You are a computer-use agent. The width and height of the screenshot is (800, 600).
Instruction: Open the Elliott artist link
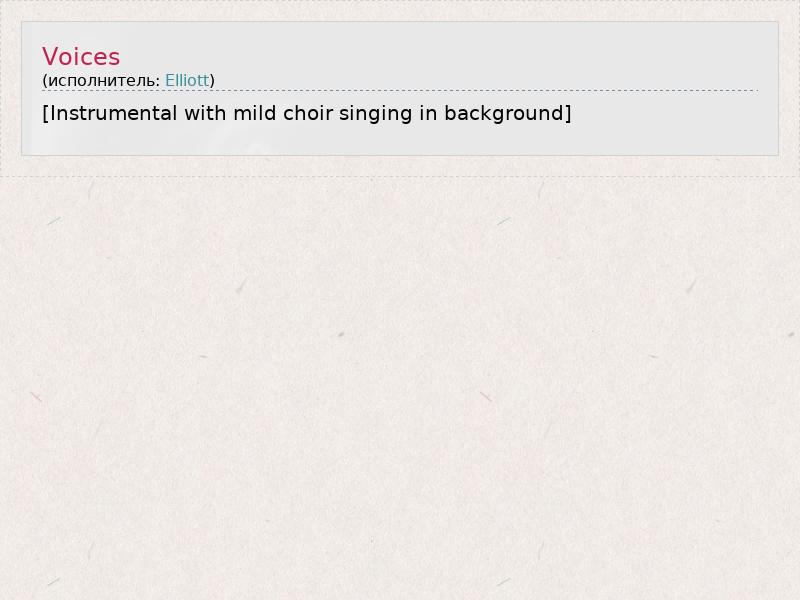[x=187, y=80]
